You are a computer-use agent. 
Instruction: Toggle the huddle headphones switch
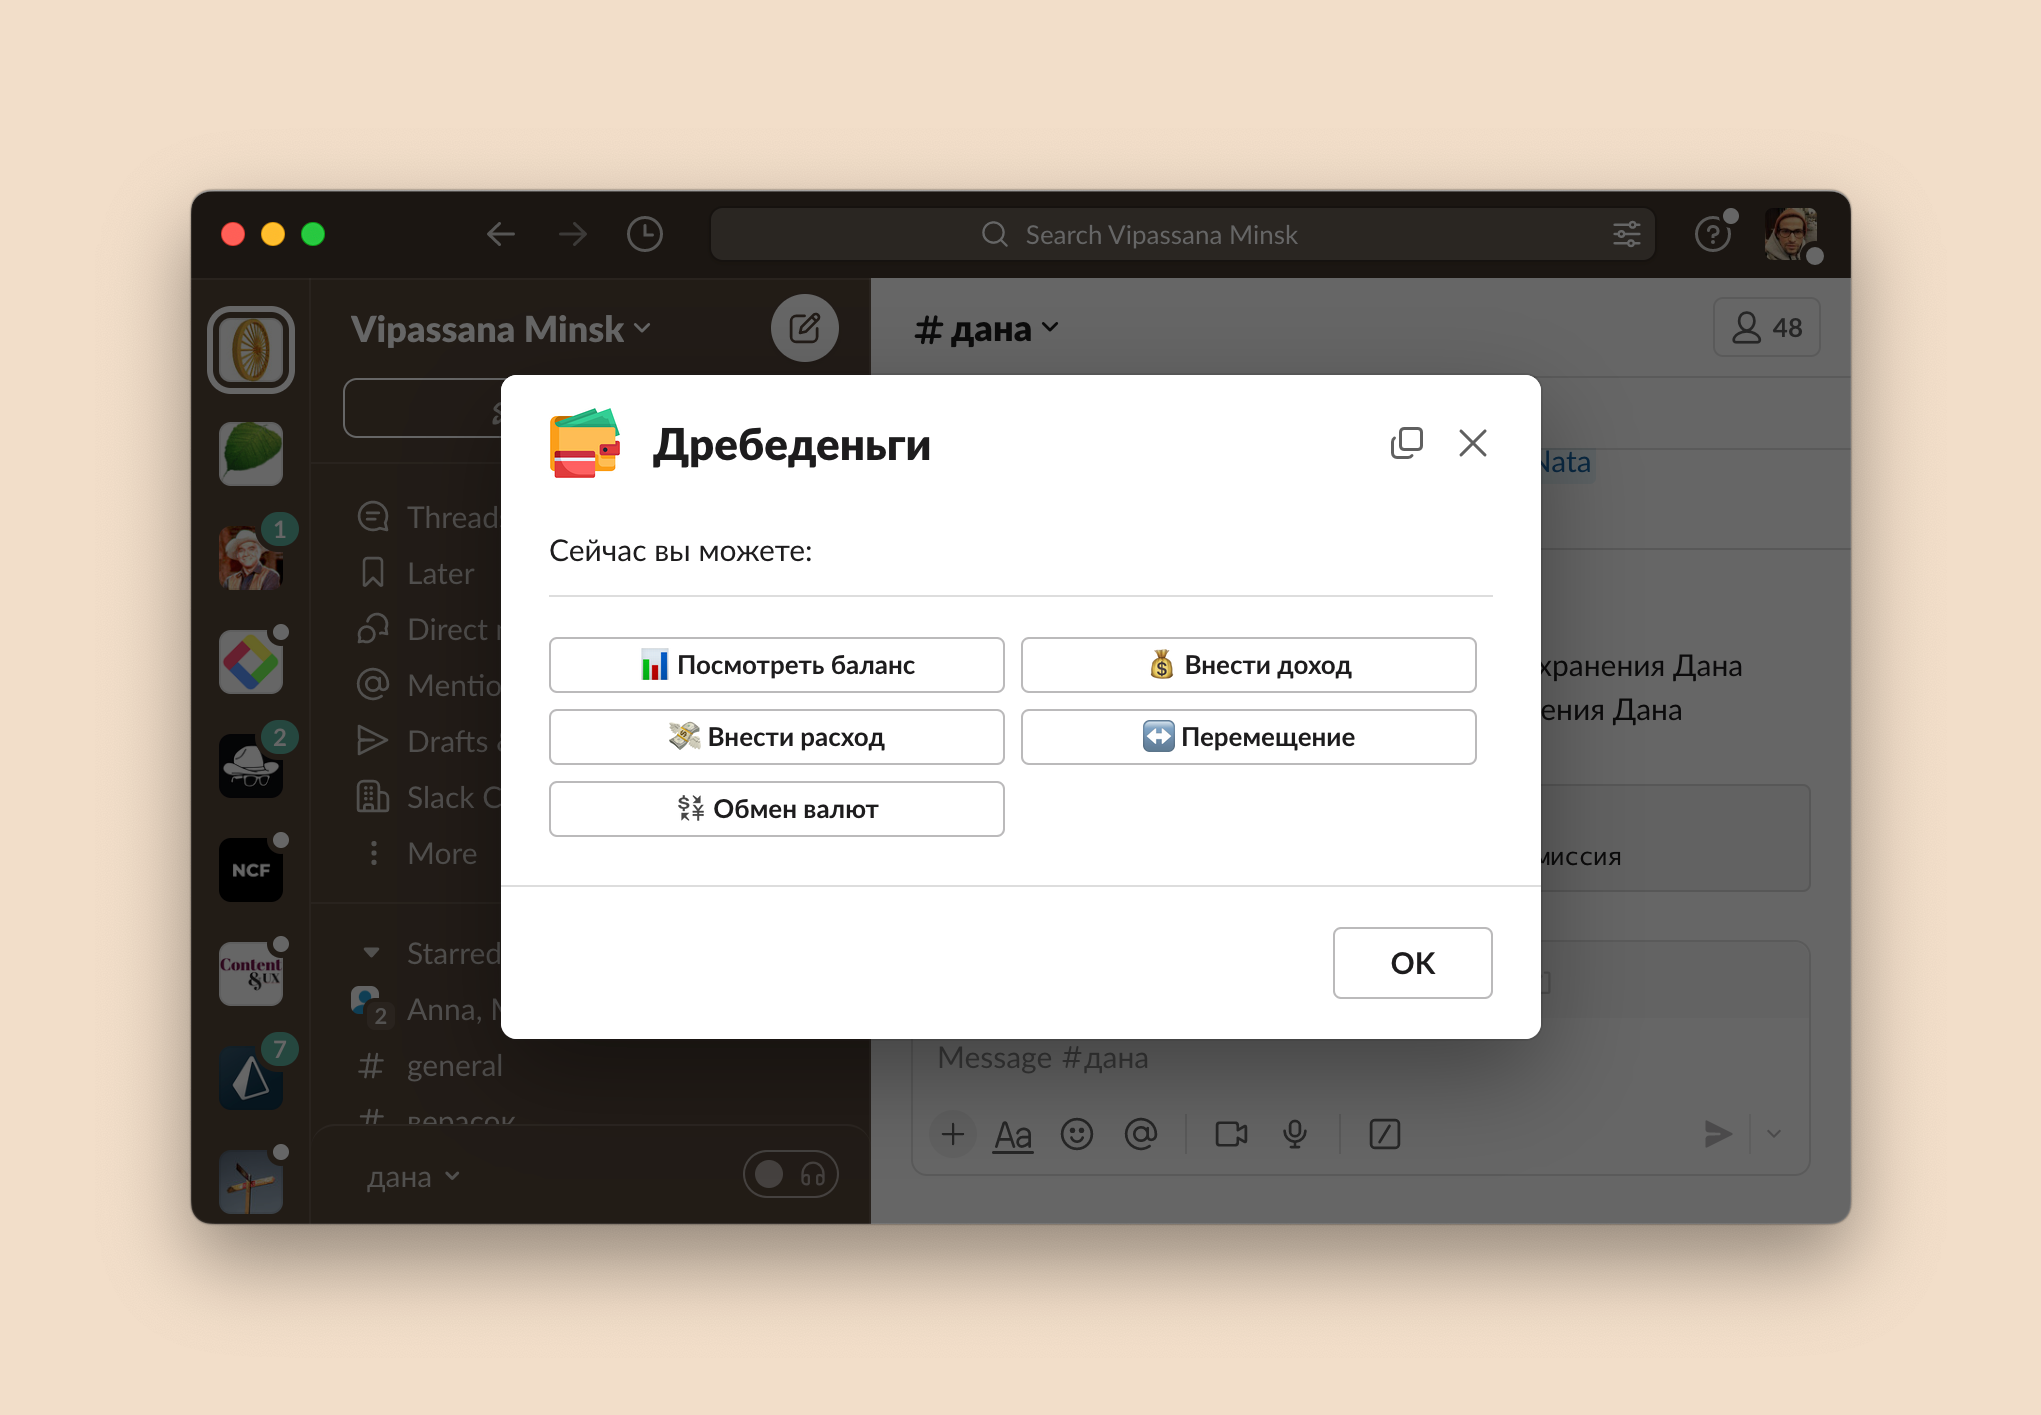click(x=790, y=1174)
